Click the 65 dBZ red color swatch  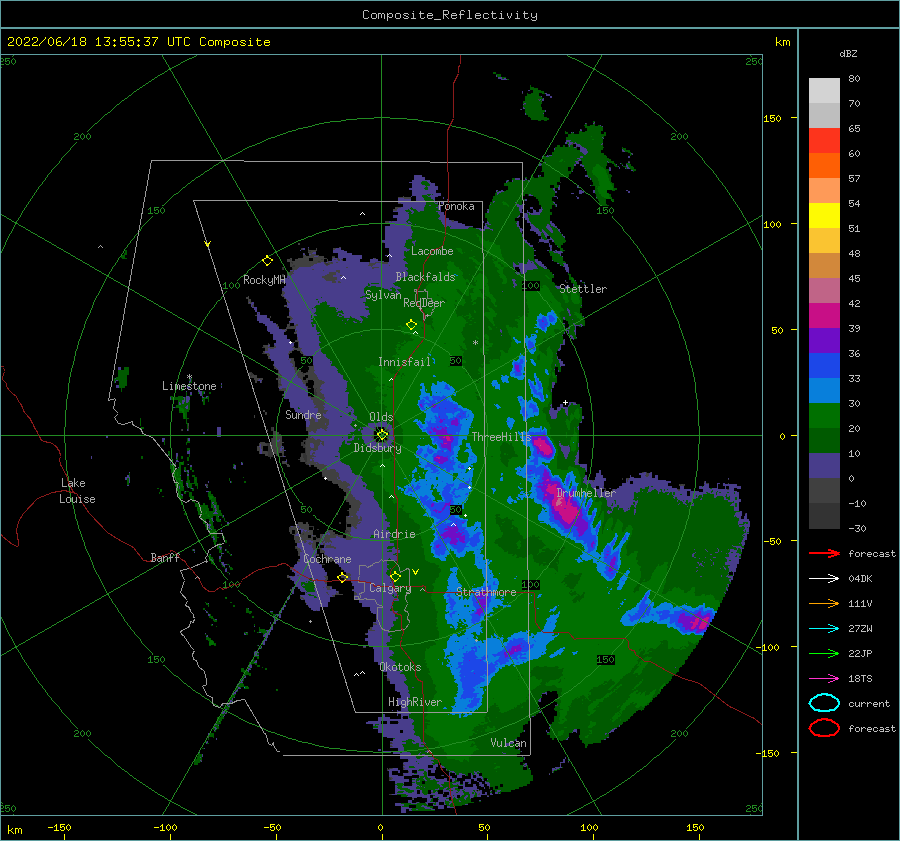point(824,141)
